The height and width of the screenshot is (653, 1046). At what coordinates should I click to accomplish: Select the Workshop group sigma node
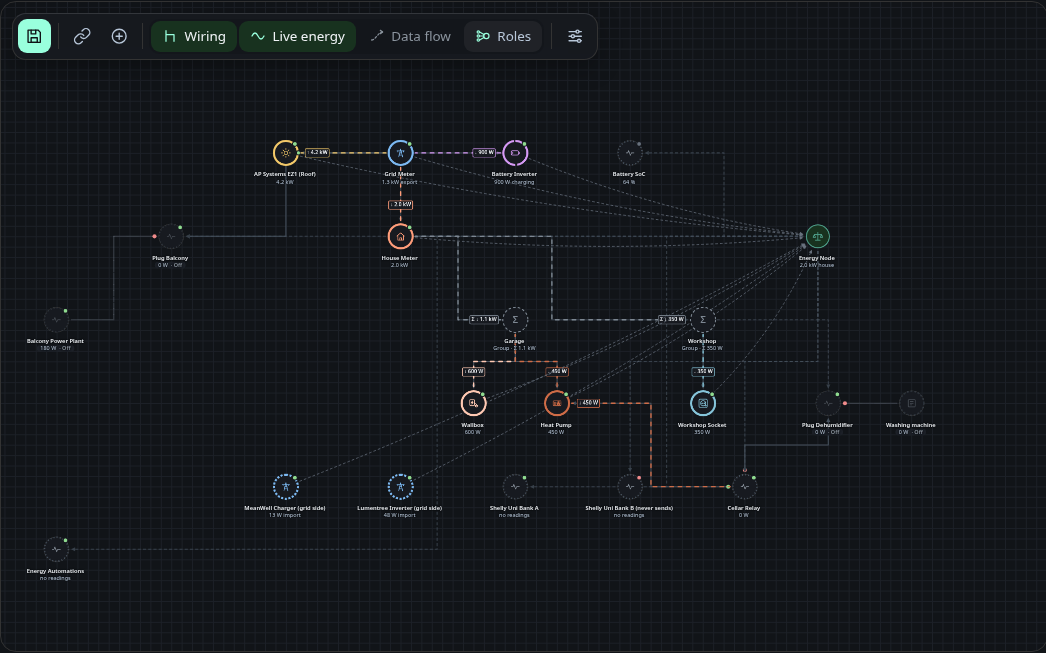click(x=702, y=319)
